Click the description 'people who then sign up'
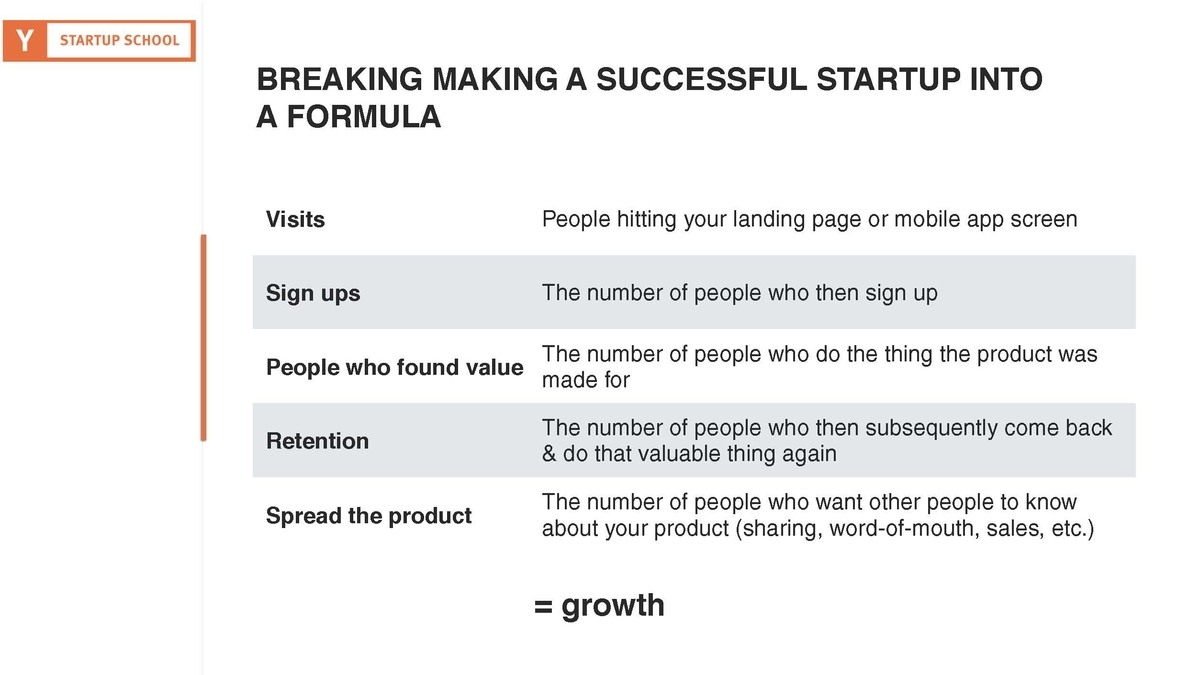 [x=740, y=293]
